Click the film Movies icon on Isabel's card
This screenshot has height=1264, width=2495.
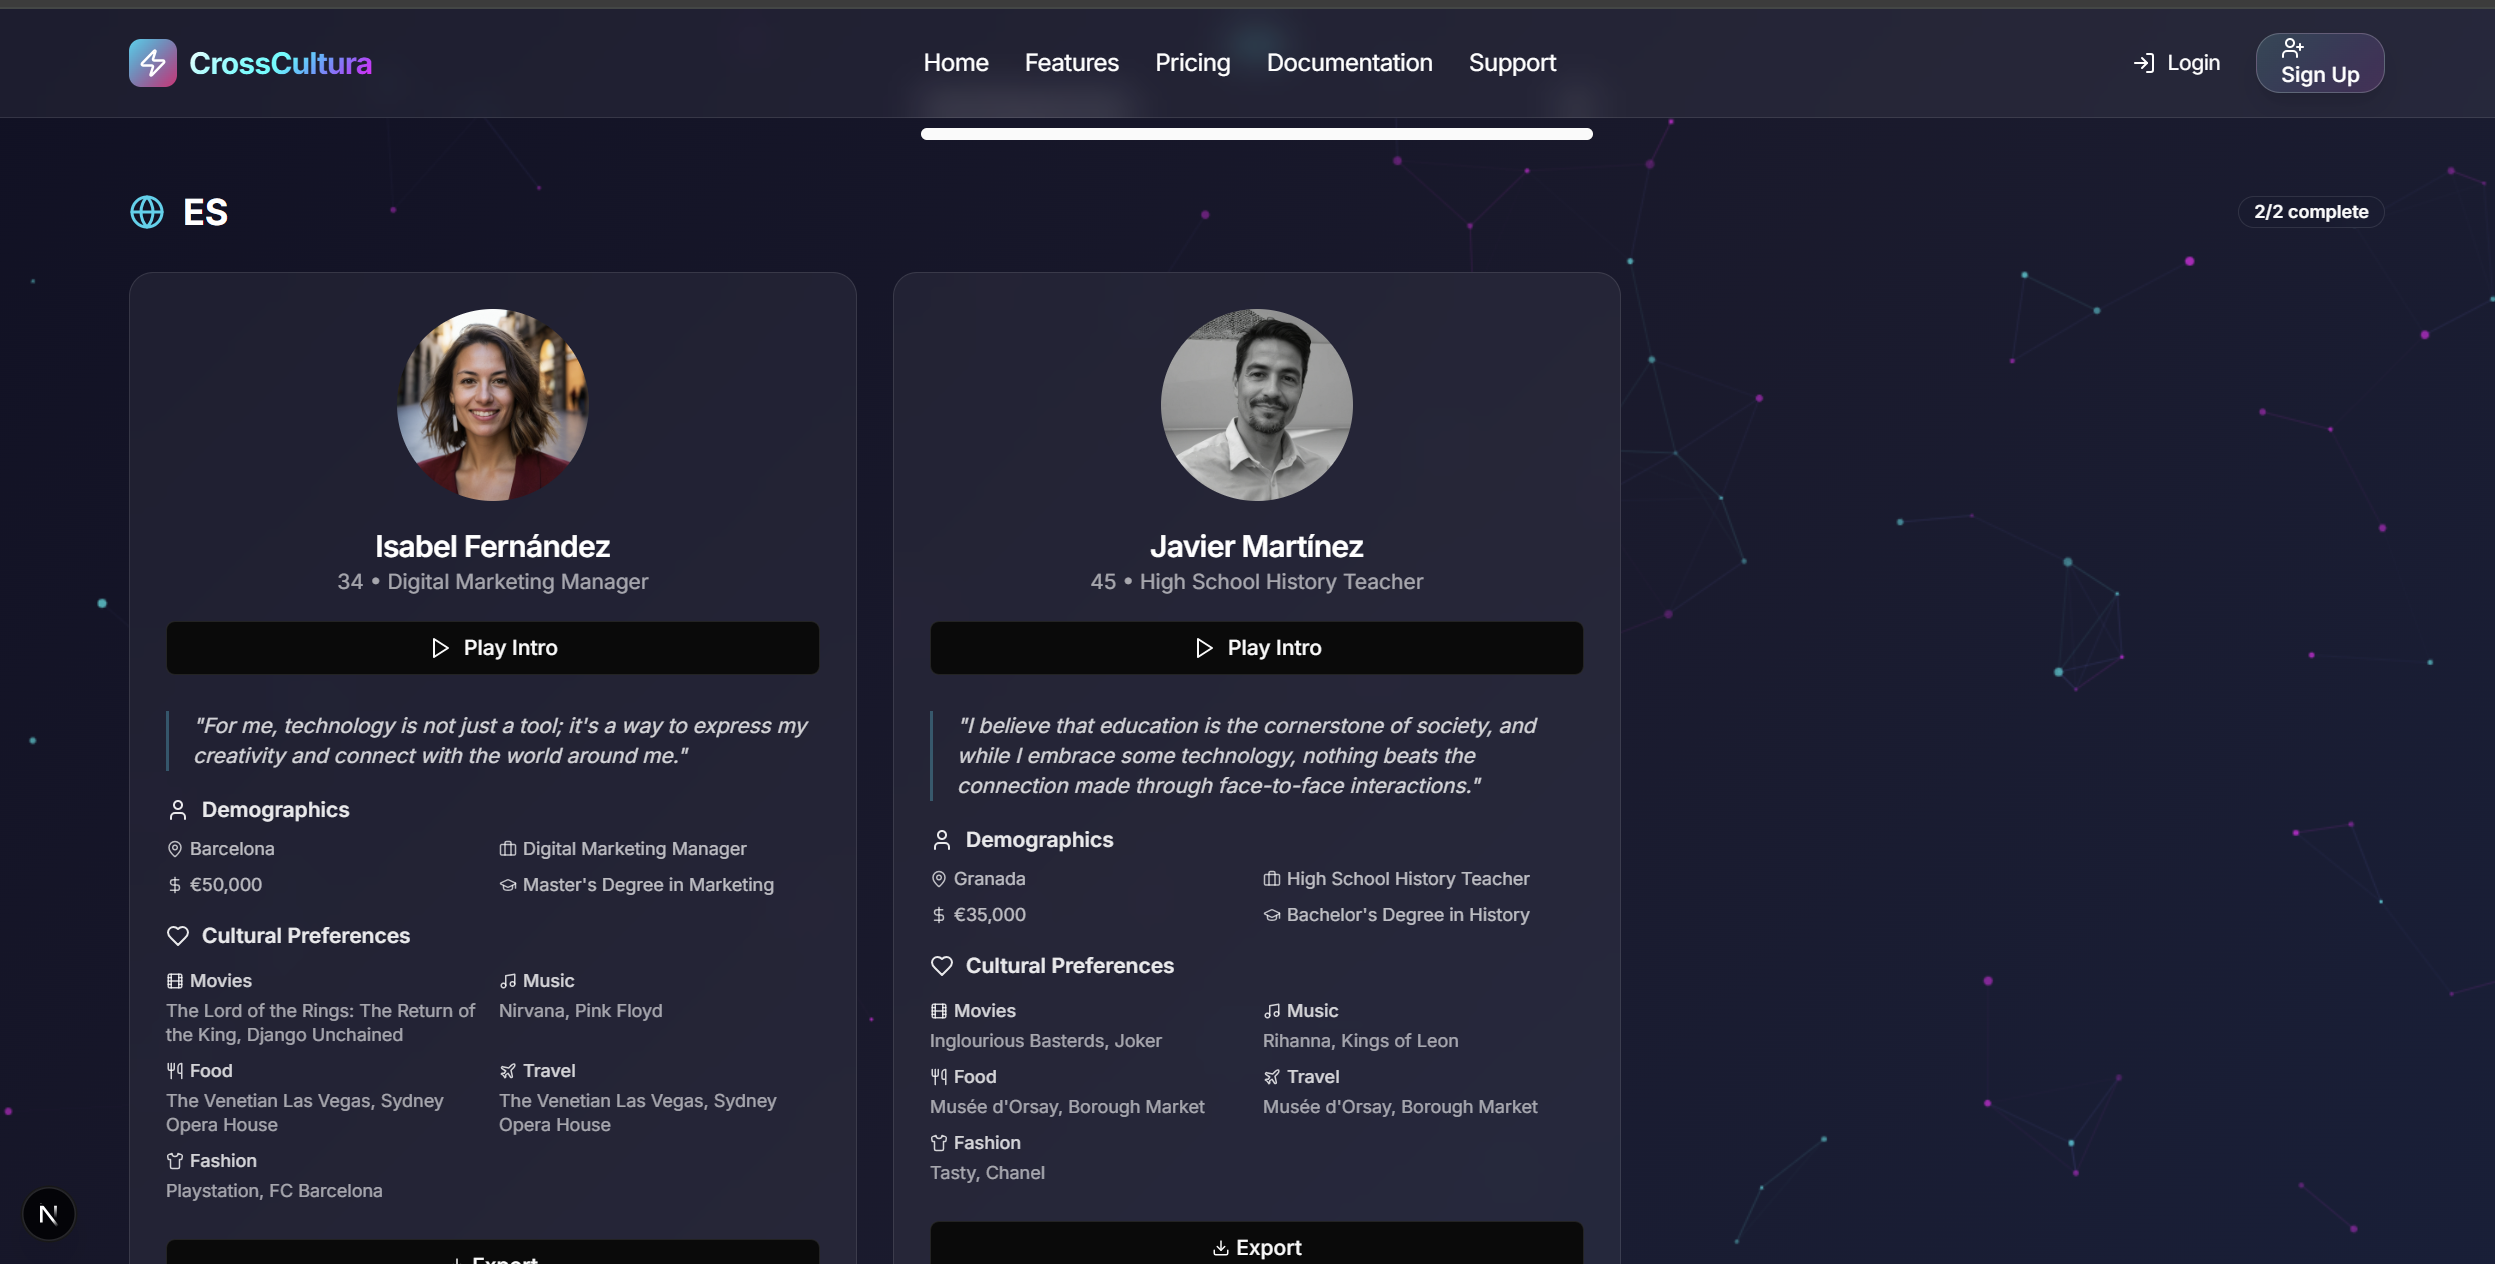pyautogui.click(x=175, y=981)
